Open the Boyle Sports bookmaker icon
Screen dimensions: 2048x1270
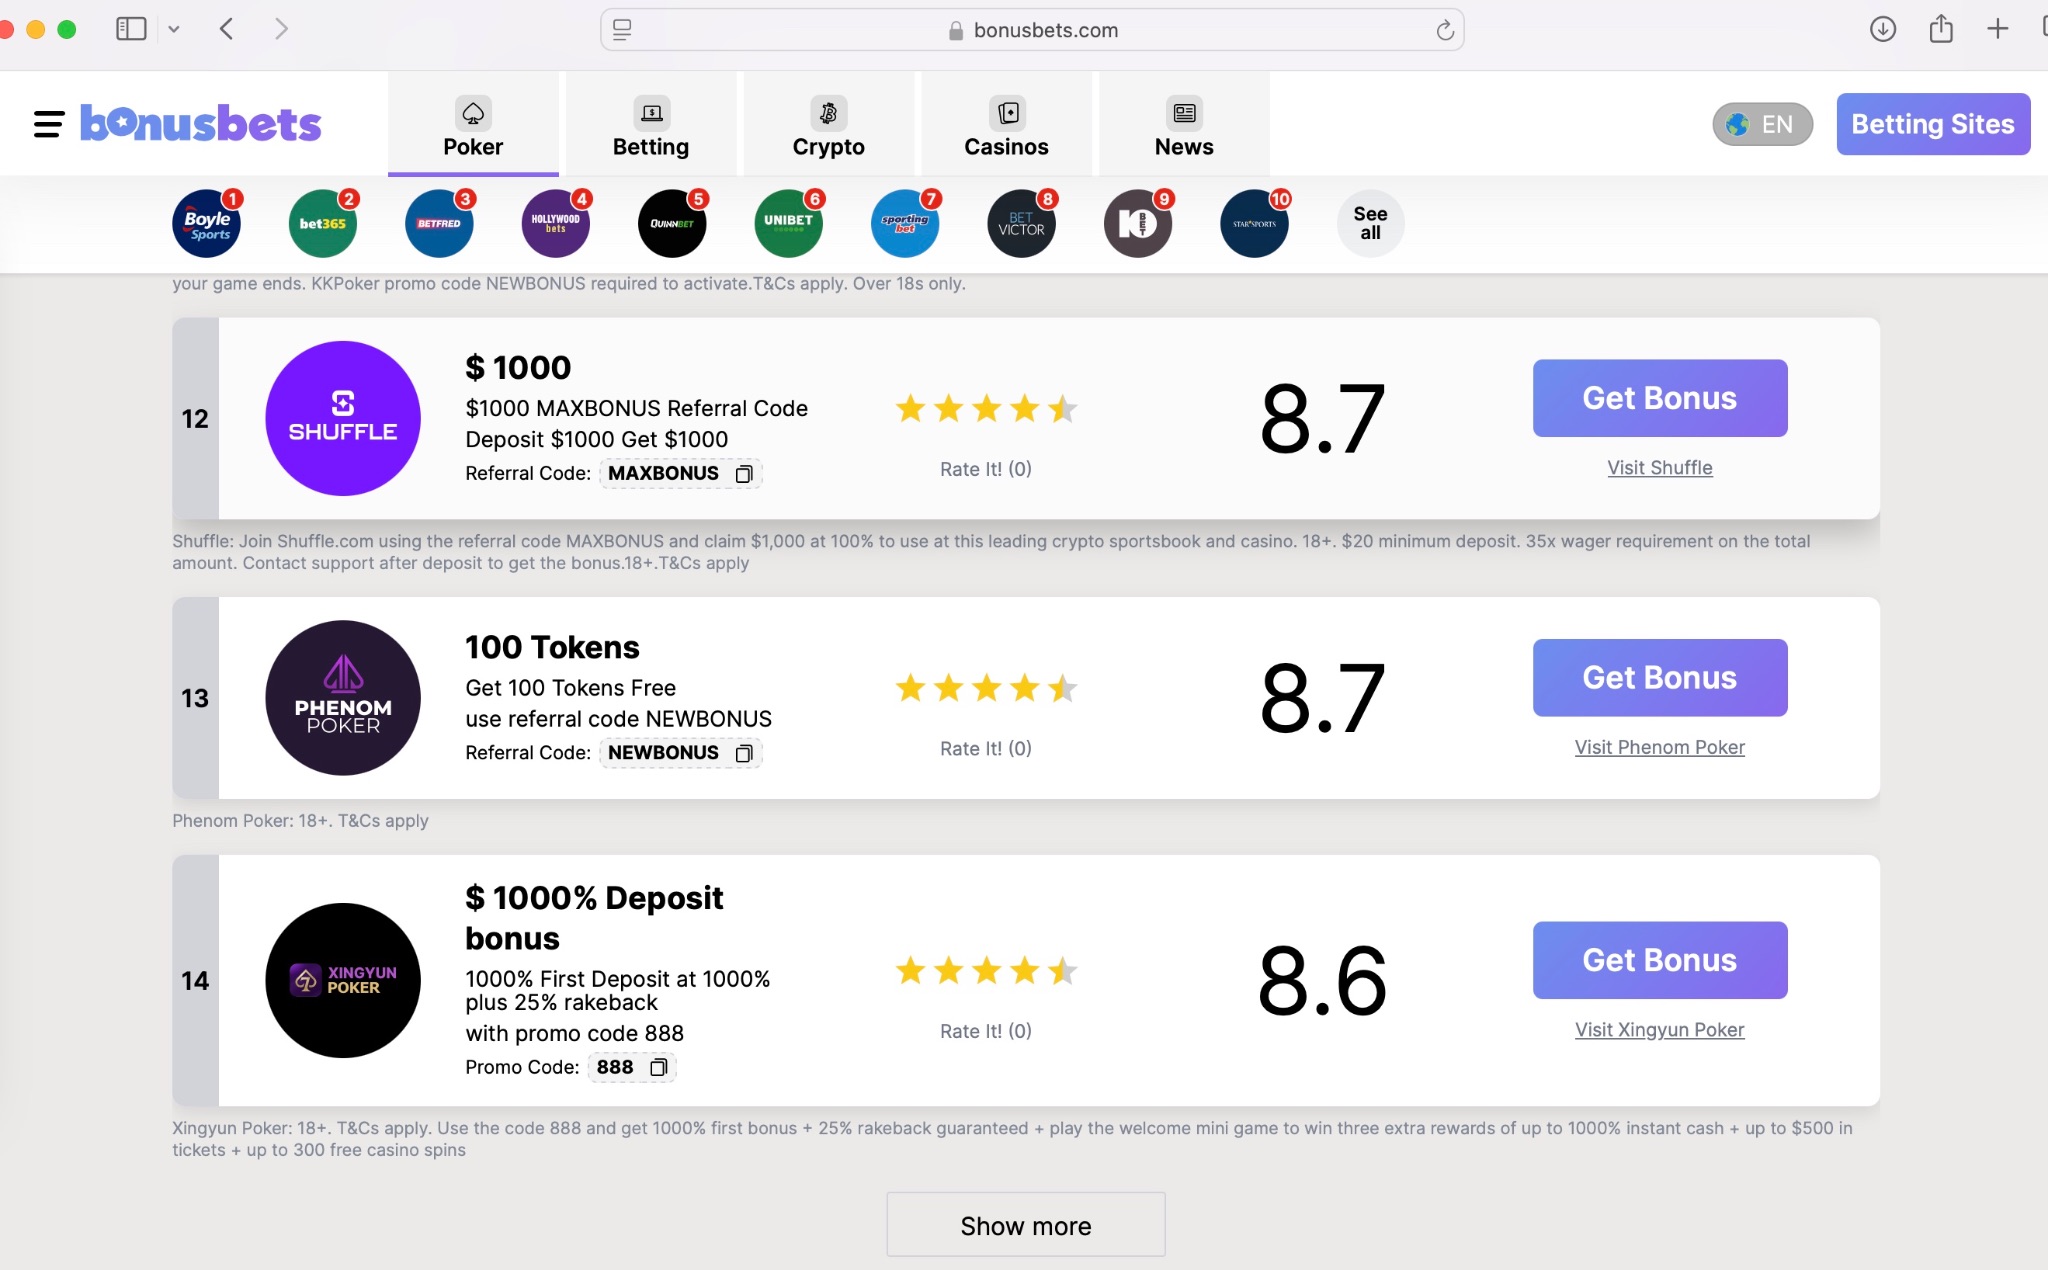pyautogui.click(x=207, y=224)
